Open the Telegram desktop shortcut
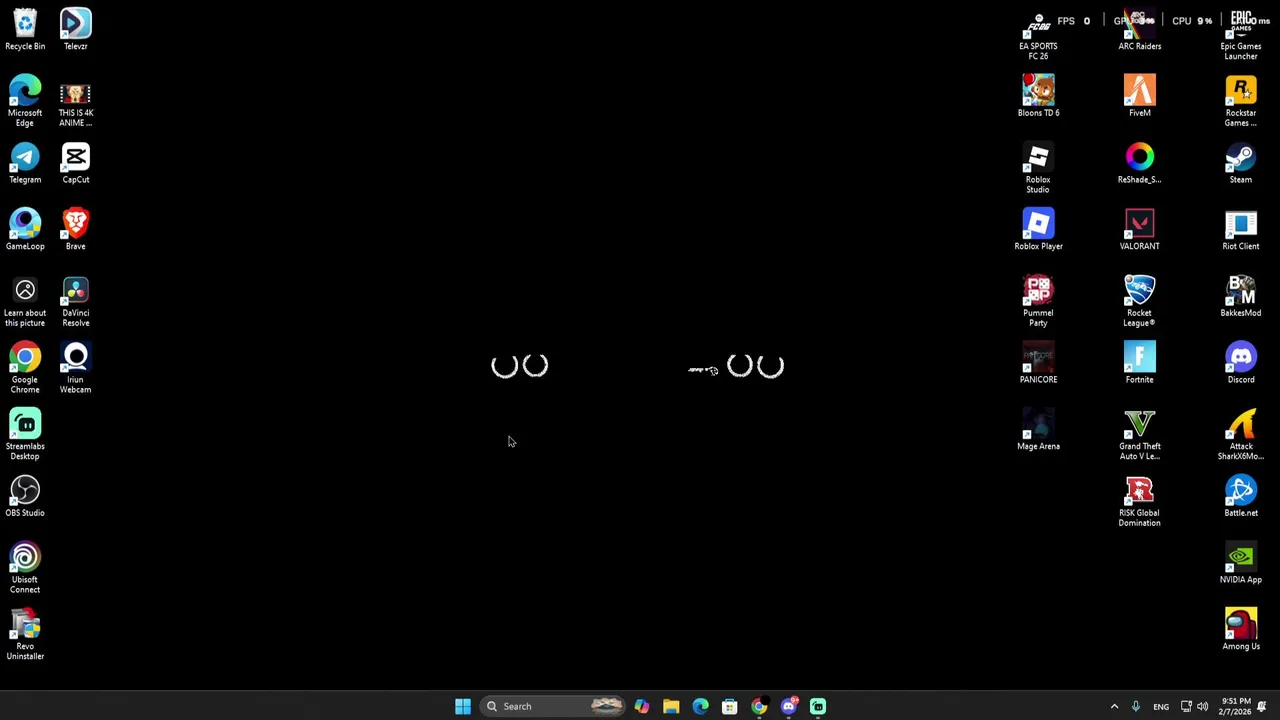 25,162
